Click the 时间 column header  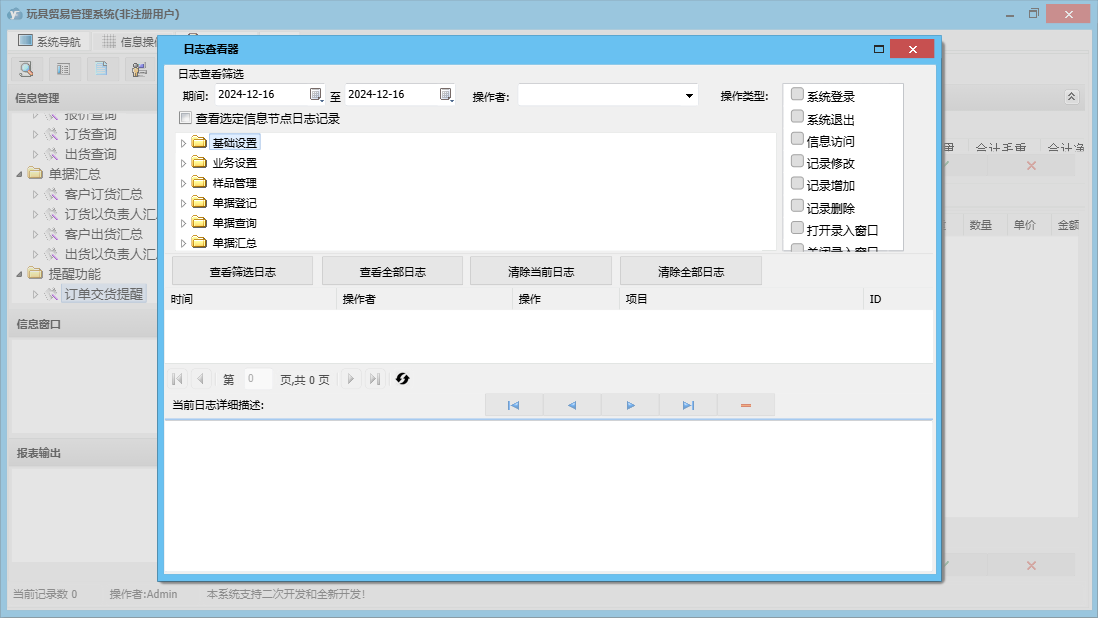[251, 299]
